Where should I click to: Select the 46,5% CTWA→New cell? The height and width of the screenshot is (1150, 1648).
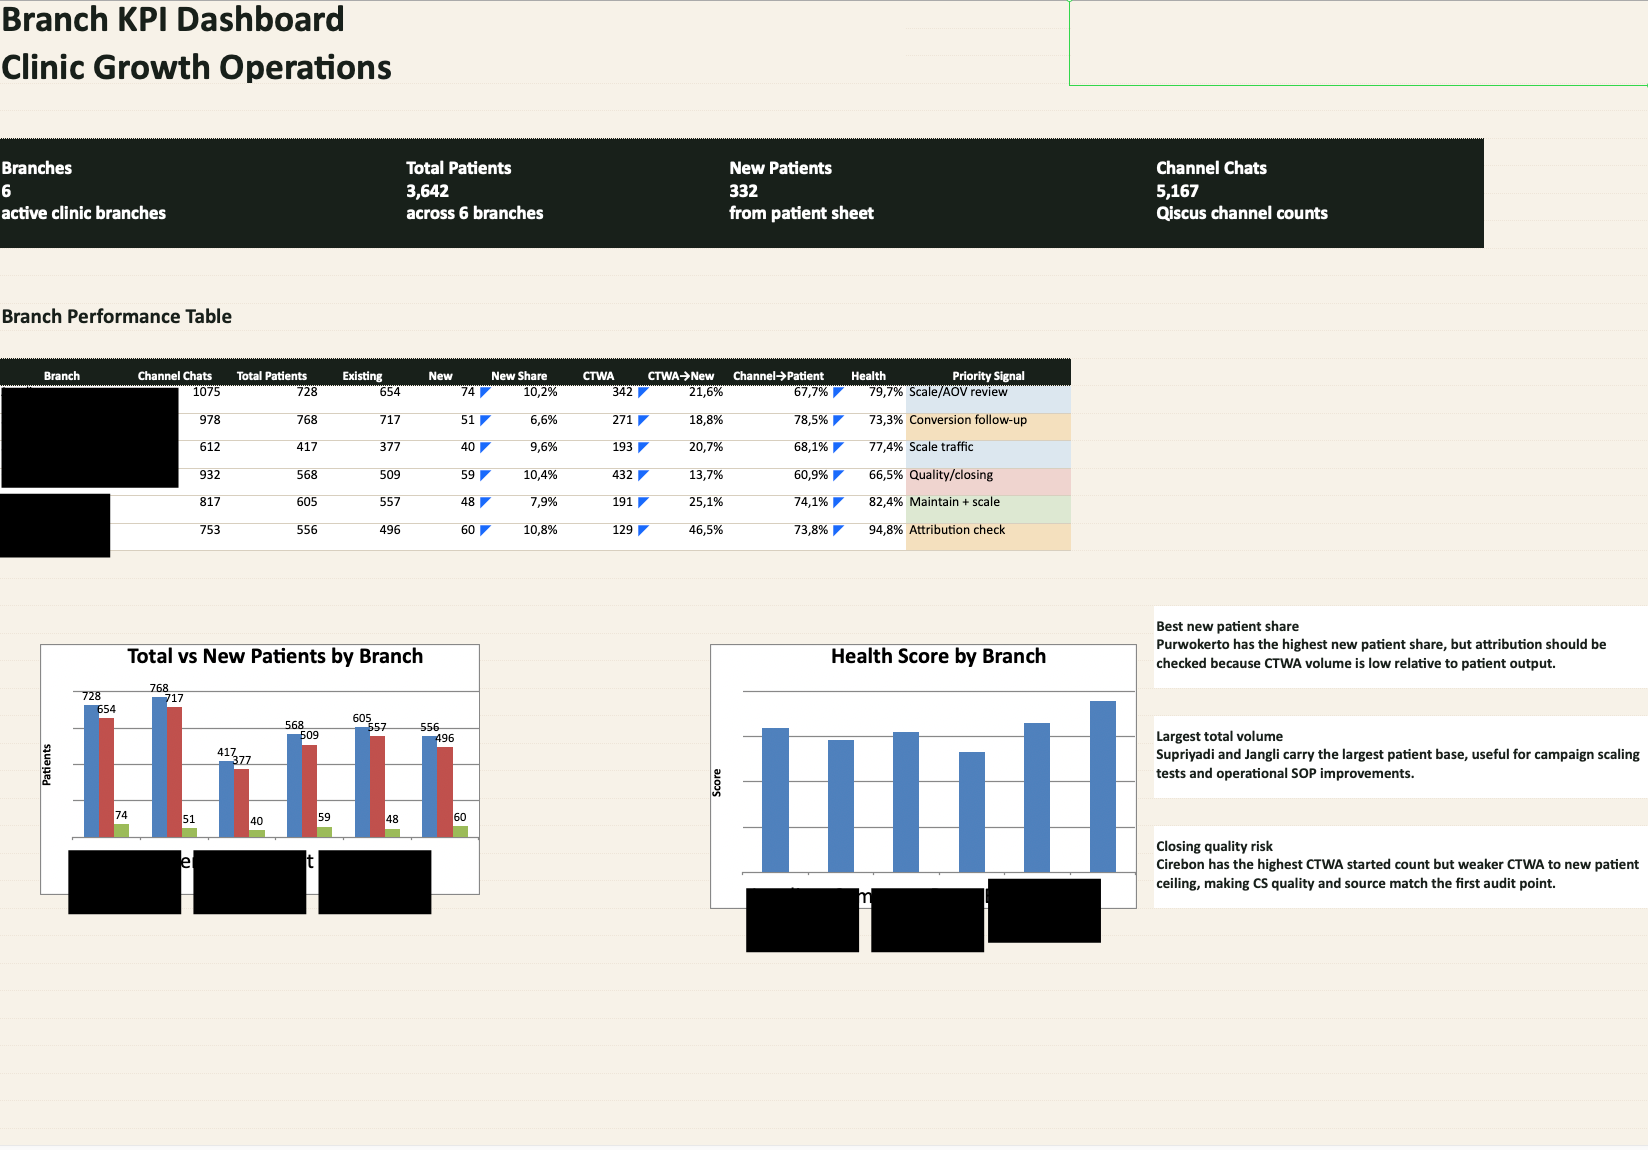[706, 530]
